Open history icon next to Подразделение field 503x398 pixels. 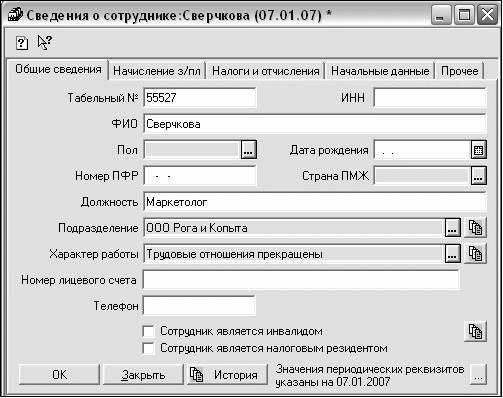point(476,228)
